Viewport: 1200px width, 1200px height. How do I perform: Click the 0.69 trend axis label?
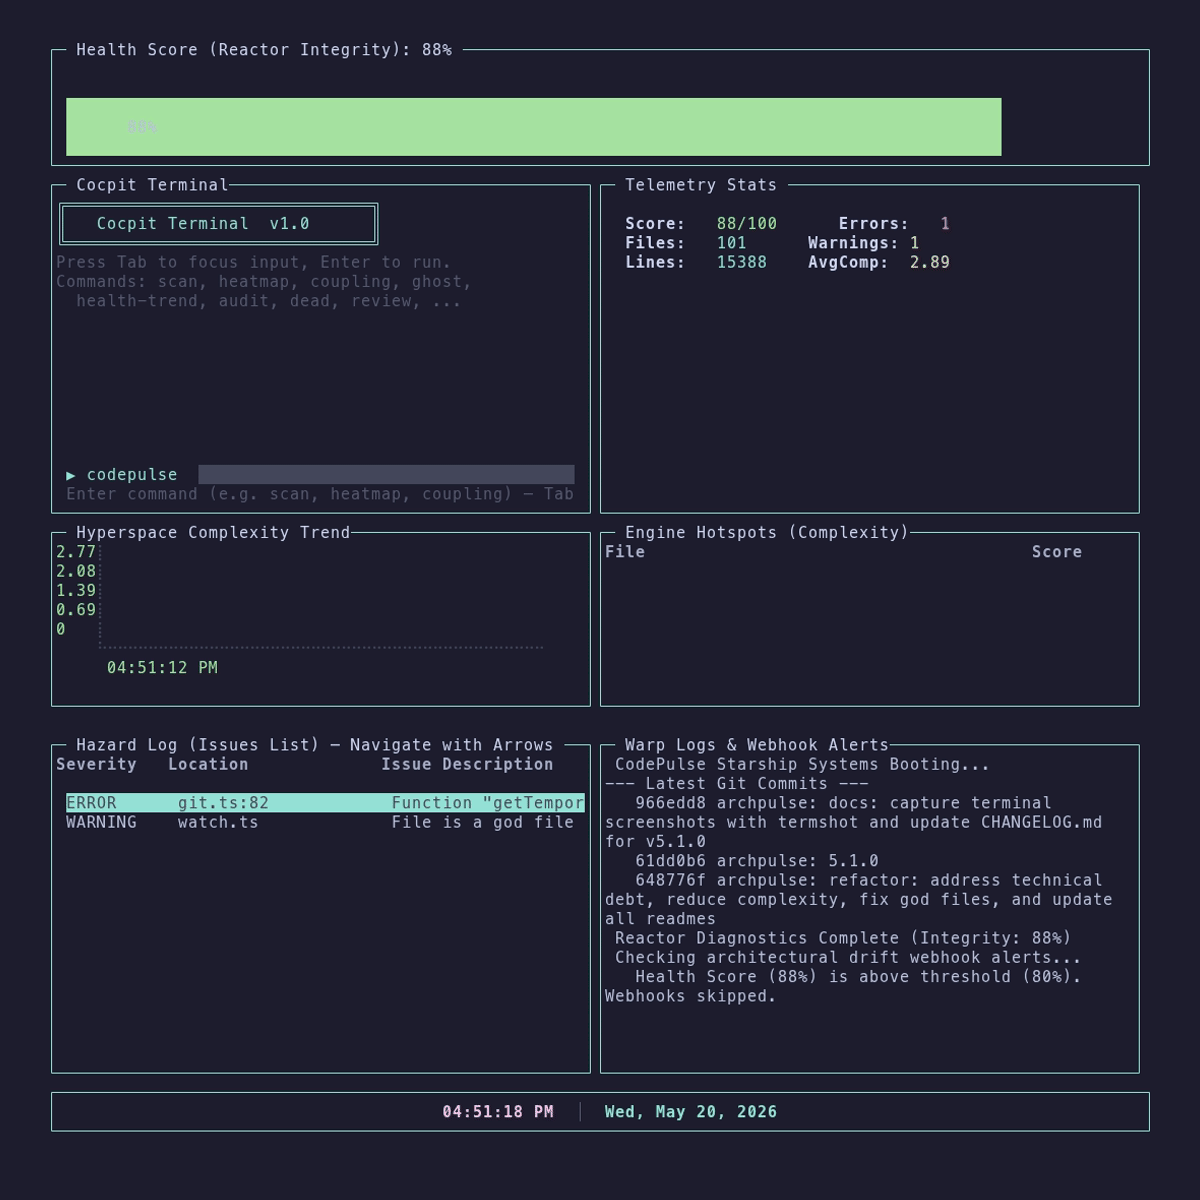(x=76, y=610)
